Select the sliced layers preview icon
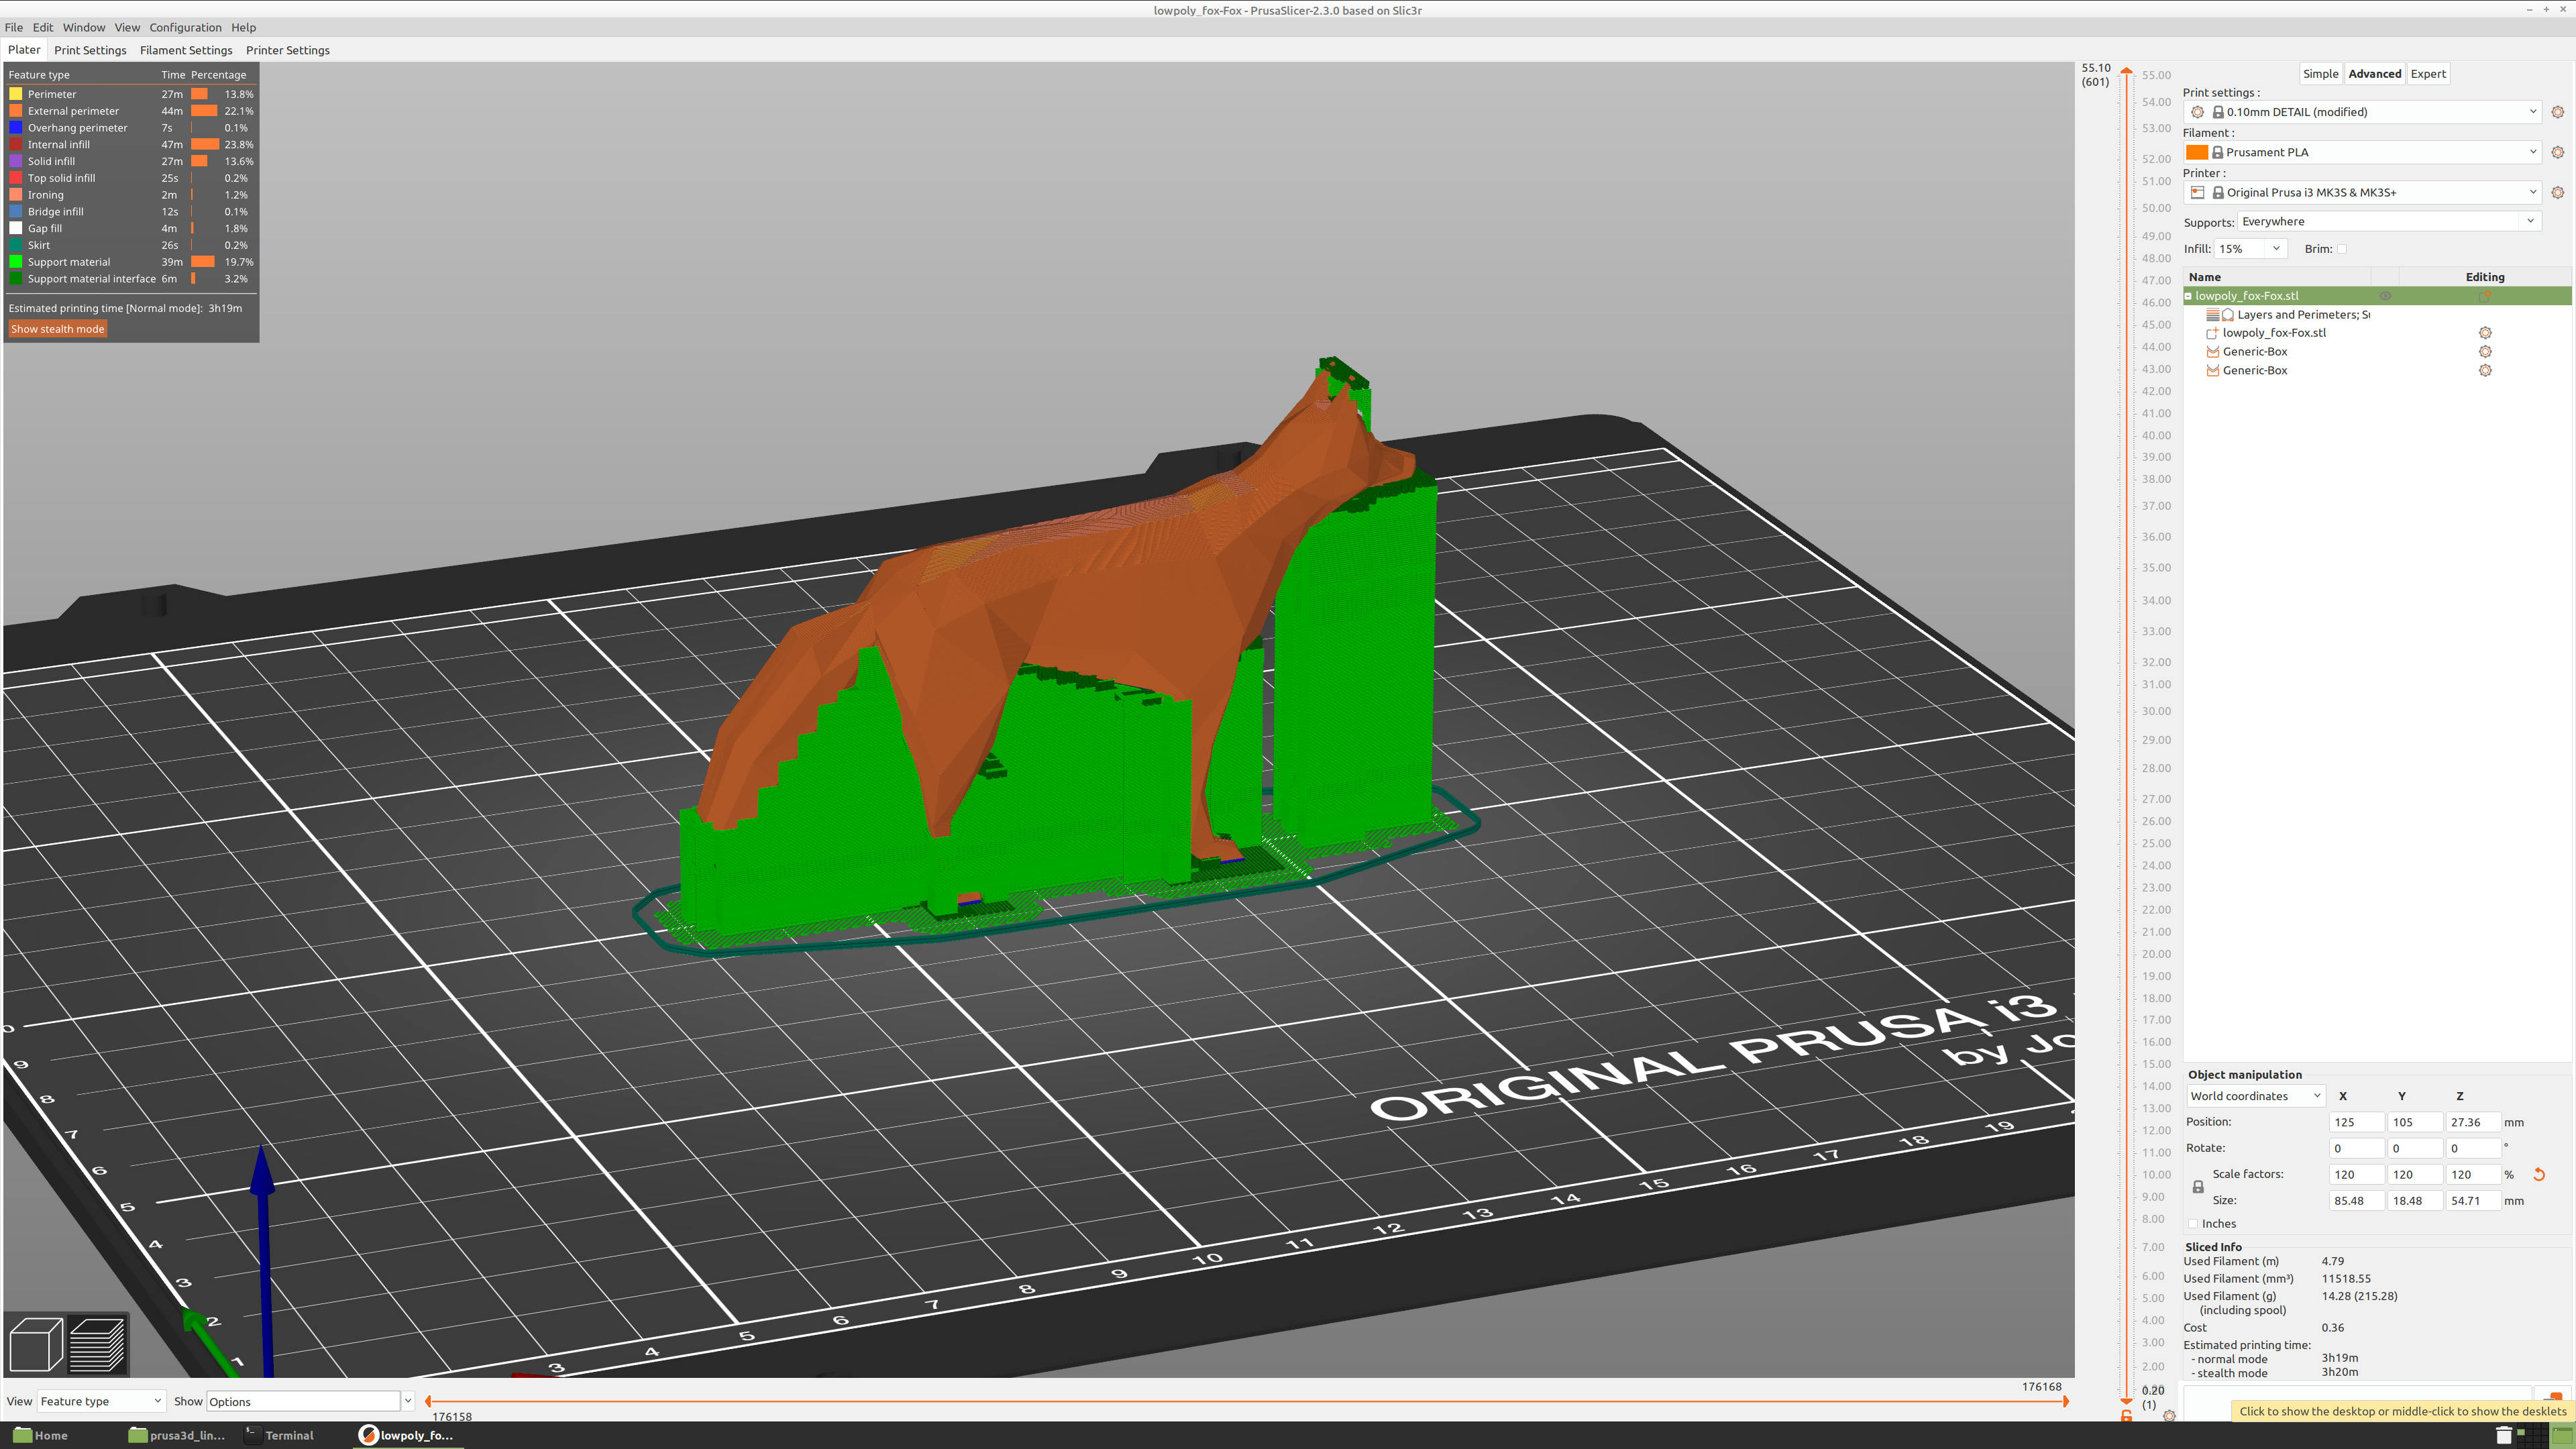The image size is (2576, 1449). click(97, 1344)
